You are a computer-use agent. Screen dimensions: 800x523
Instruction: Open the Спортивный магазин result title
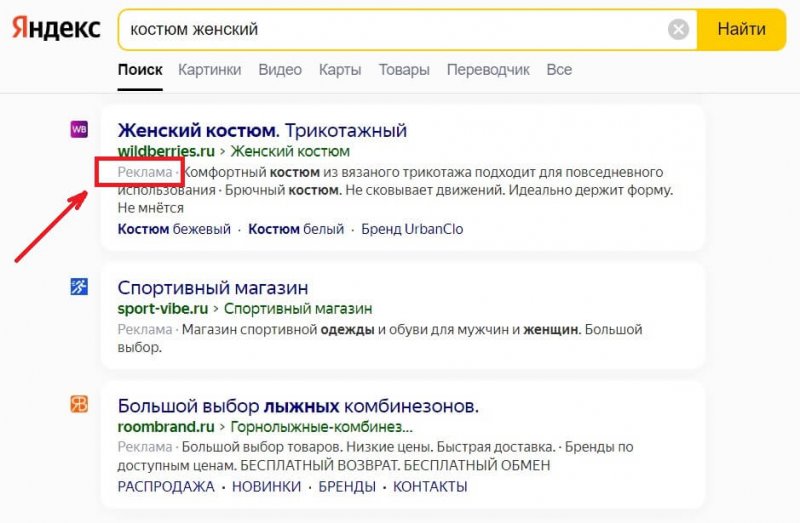point(213,289)
